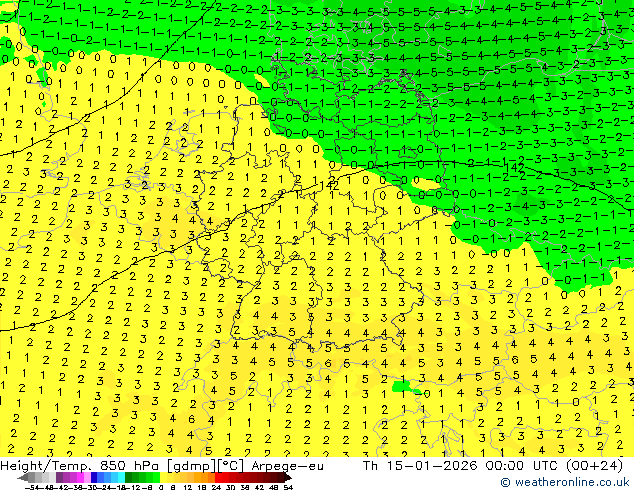Viewport: 634px width, 490px height.
Task: Click the forecast offset '(00+24)'
Action: [x=596, y=466]
